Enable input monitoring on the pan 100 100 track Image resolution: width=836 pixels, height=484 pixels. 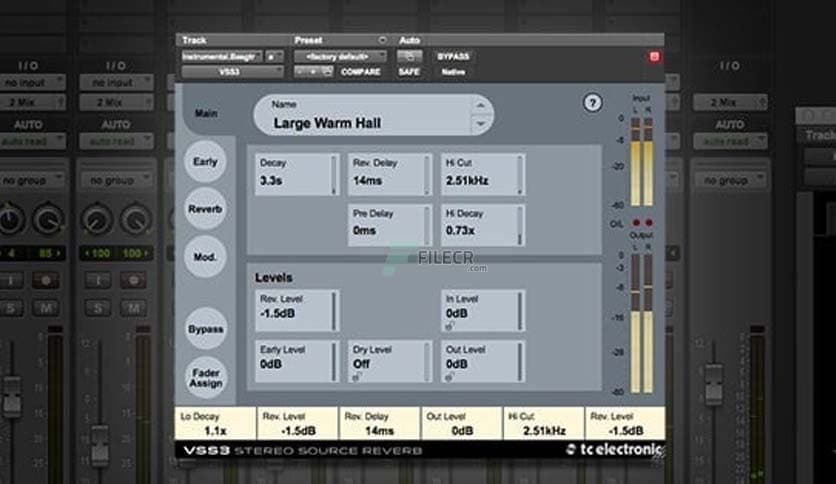(x=98, y=280)
